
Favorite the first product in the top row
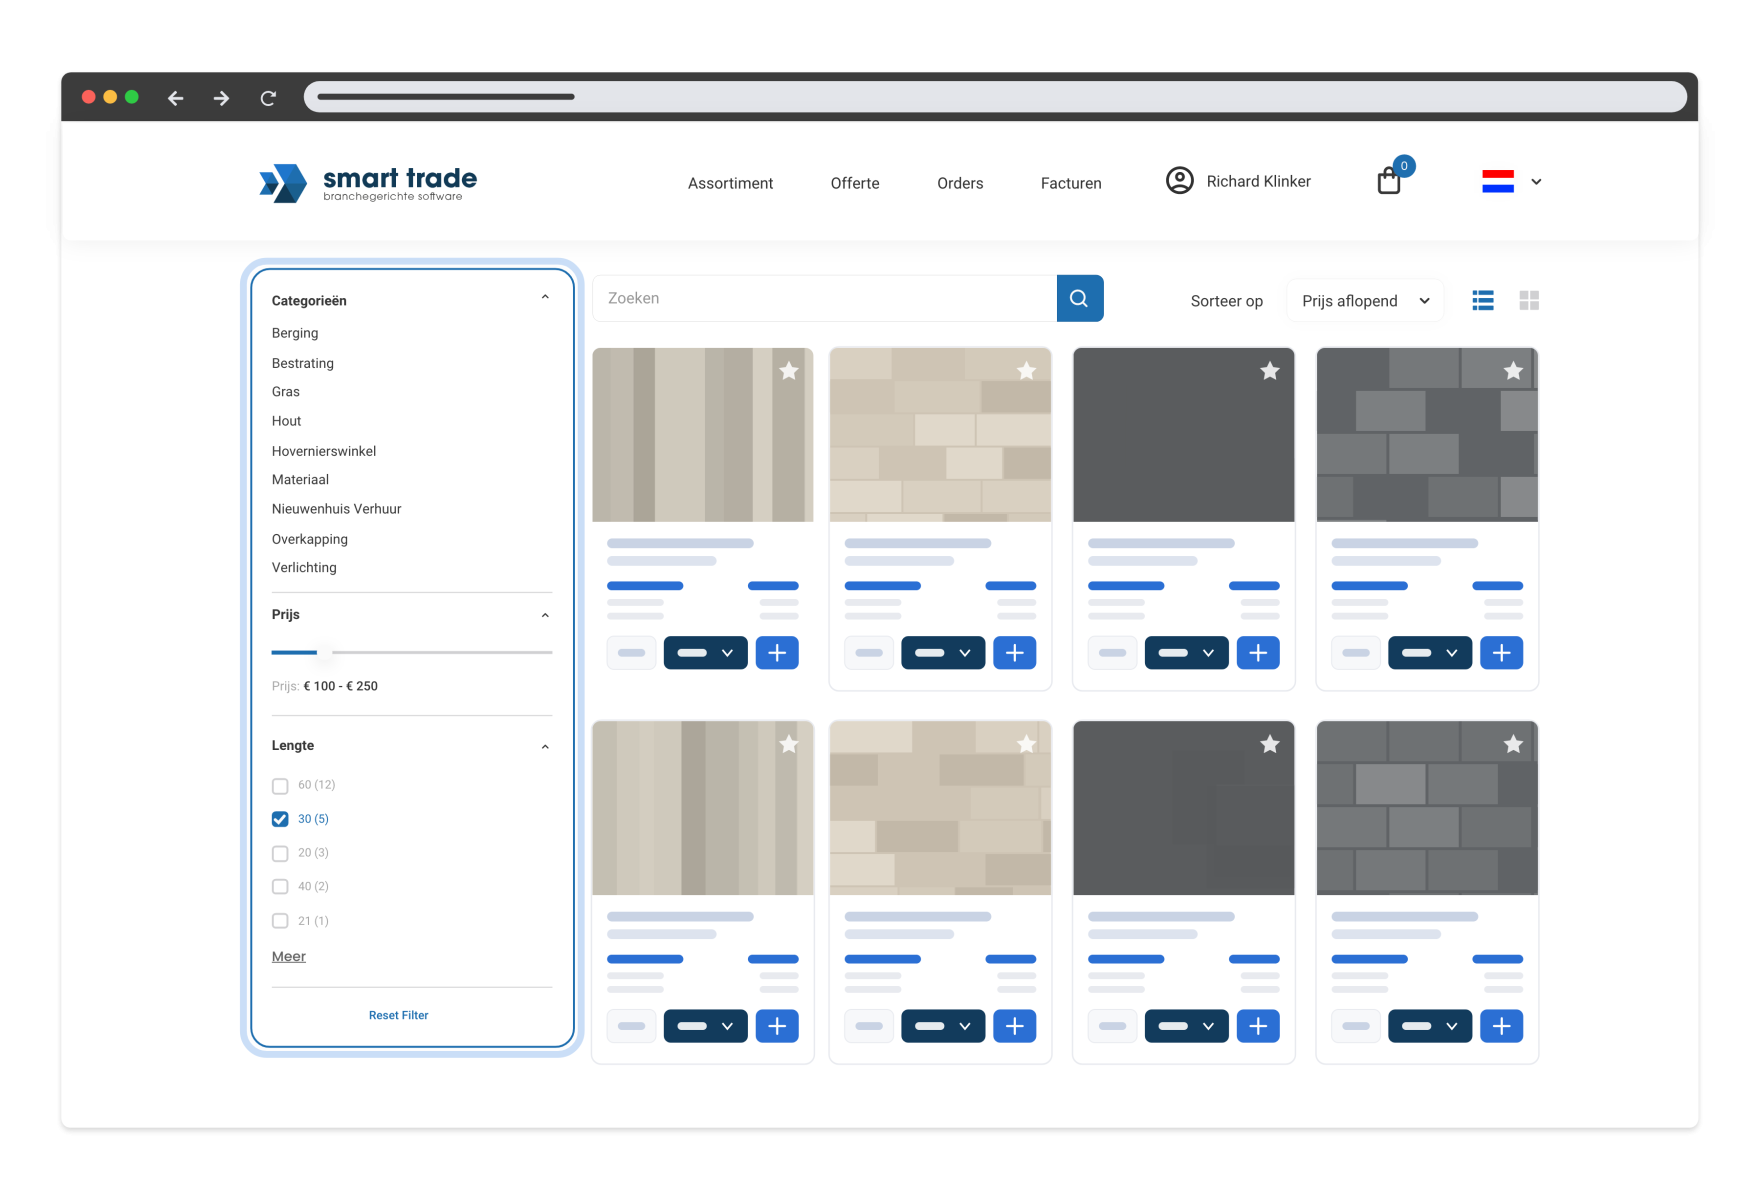click(x=789, y=371)
